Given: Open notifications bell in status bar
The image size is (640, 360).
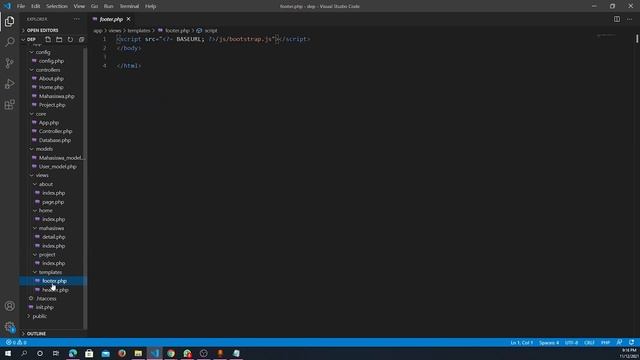Looking at the screenshot, I should [x=631, y=342].
